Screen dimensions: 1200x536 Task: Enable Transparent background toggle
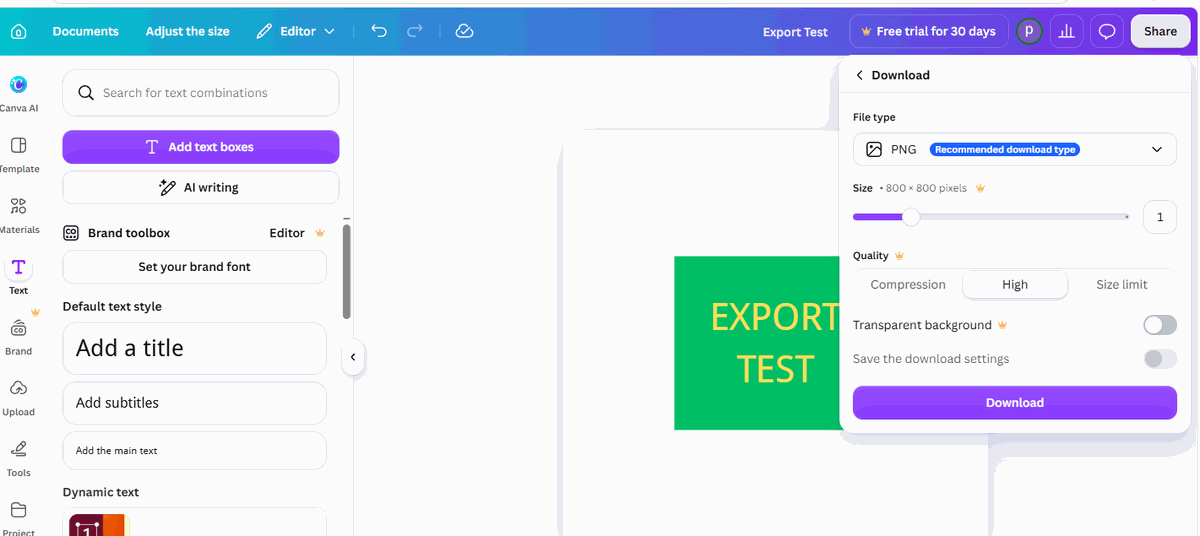coord(1160,325)
